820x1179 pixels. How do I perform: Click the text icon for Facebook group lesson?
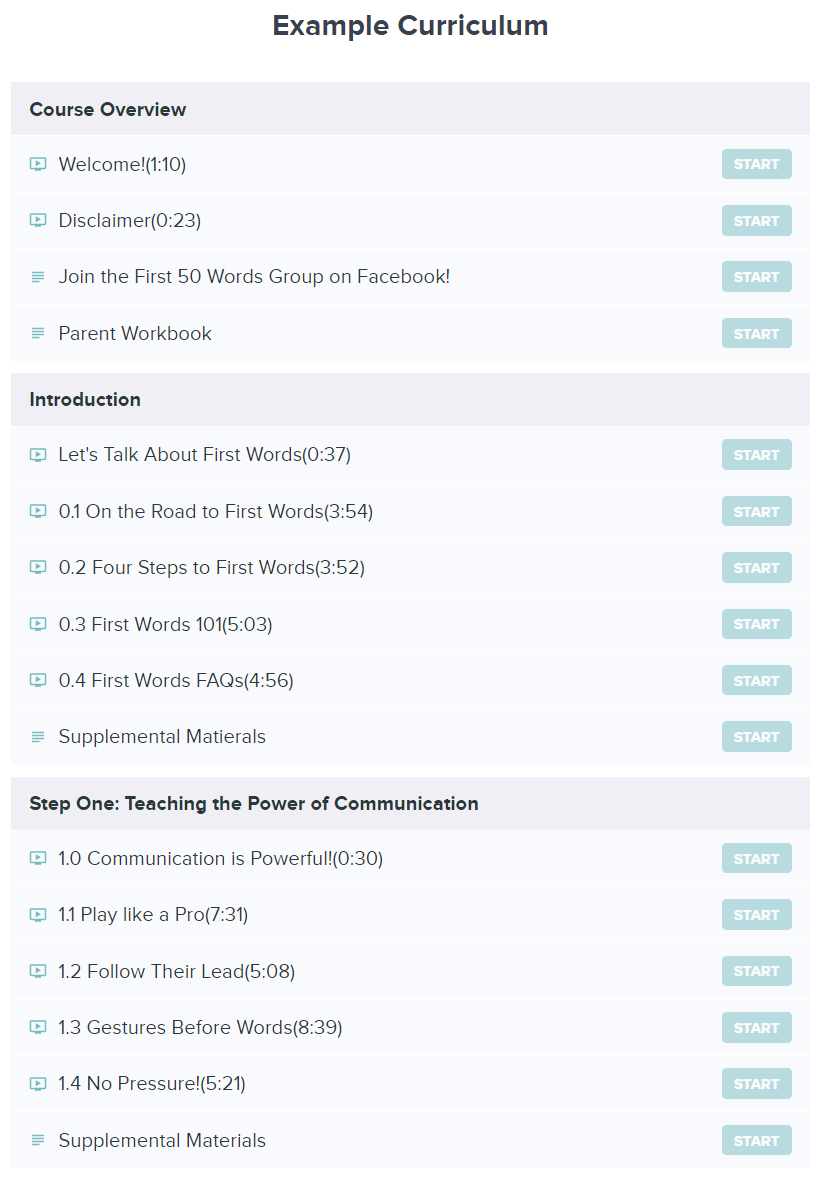click(38, 277)
